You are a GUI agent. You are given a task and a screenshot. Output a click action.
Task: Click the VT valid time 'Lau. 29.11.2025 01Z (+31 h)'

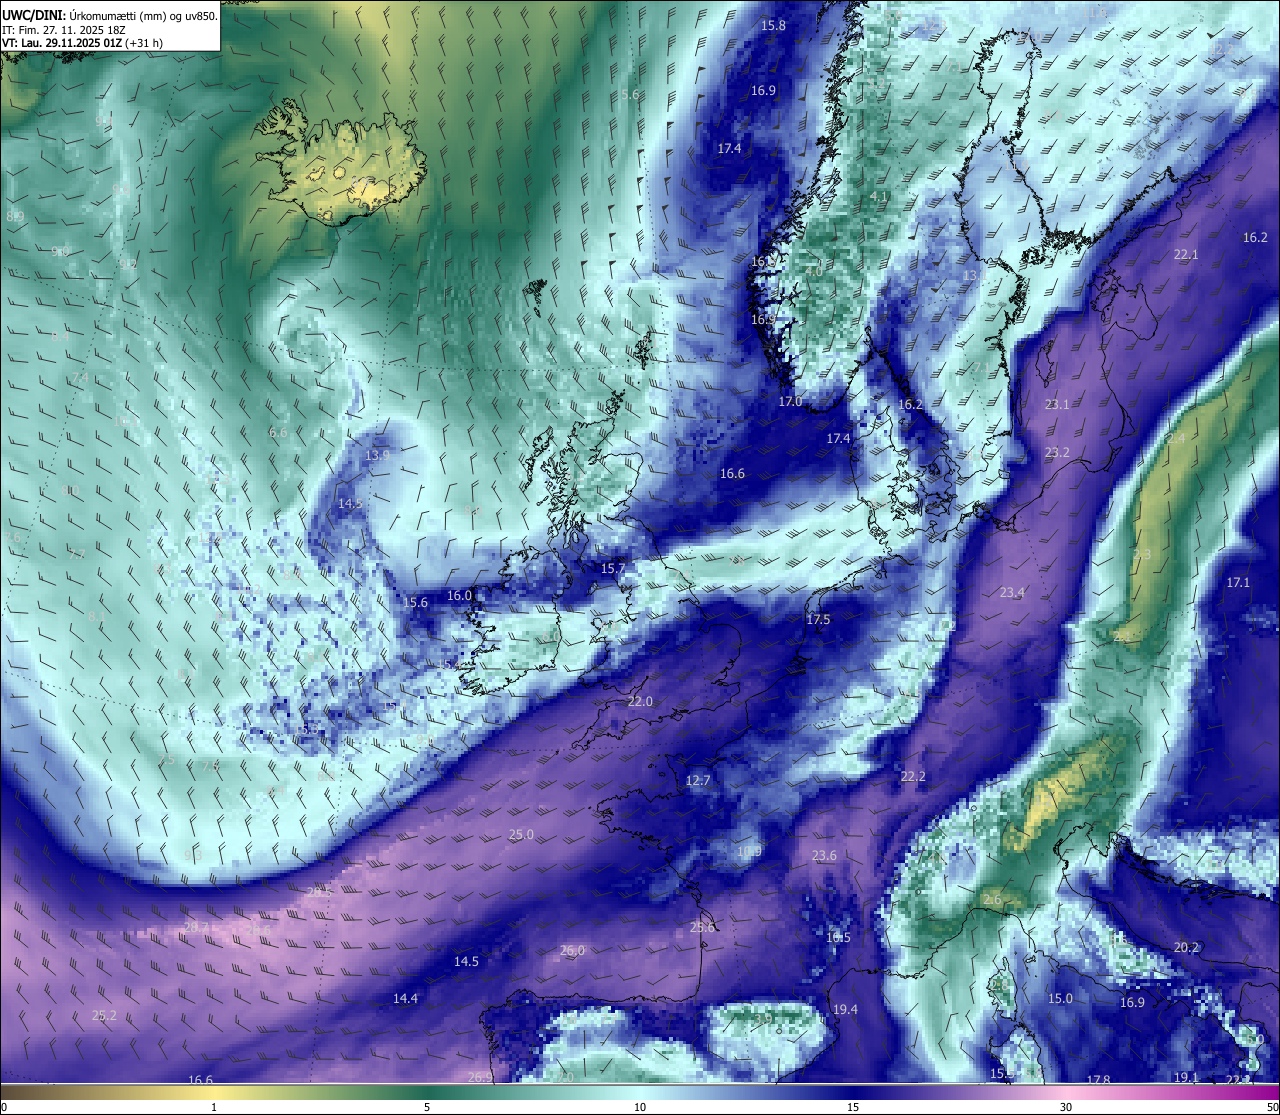pyautogui.click(x=91, y=43)
